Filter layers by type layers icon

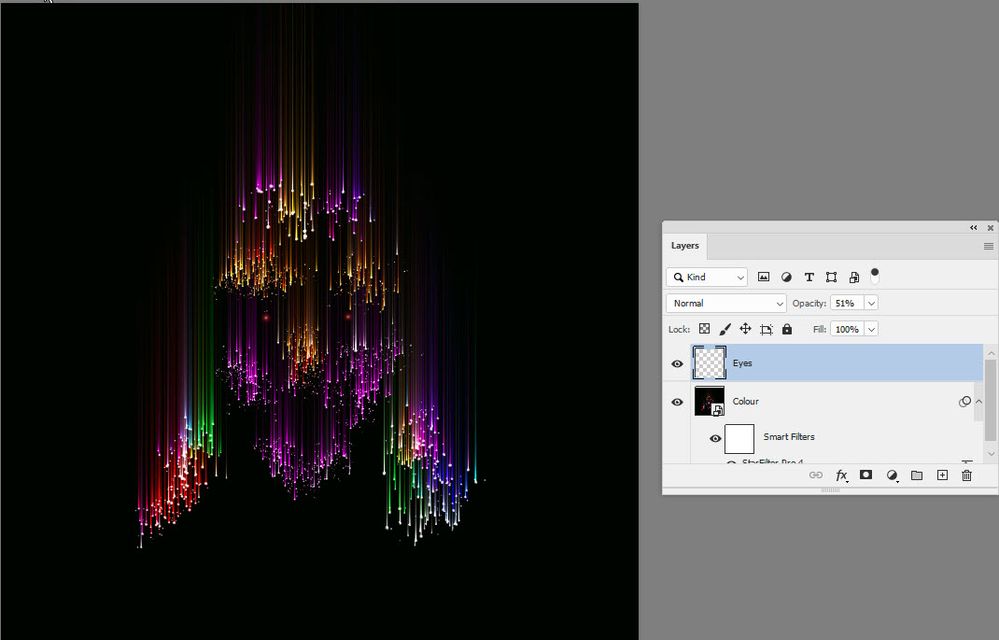[809, 277]
